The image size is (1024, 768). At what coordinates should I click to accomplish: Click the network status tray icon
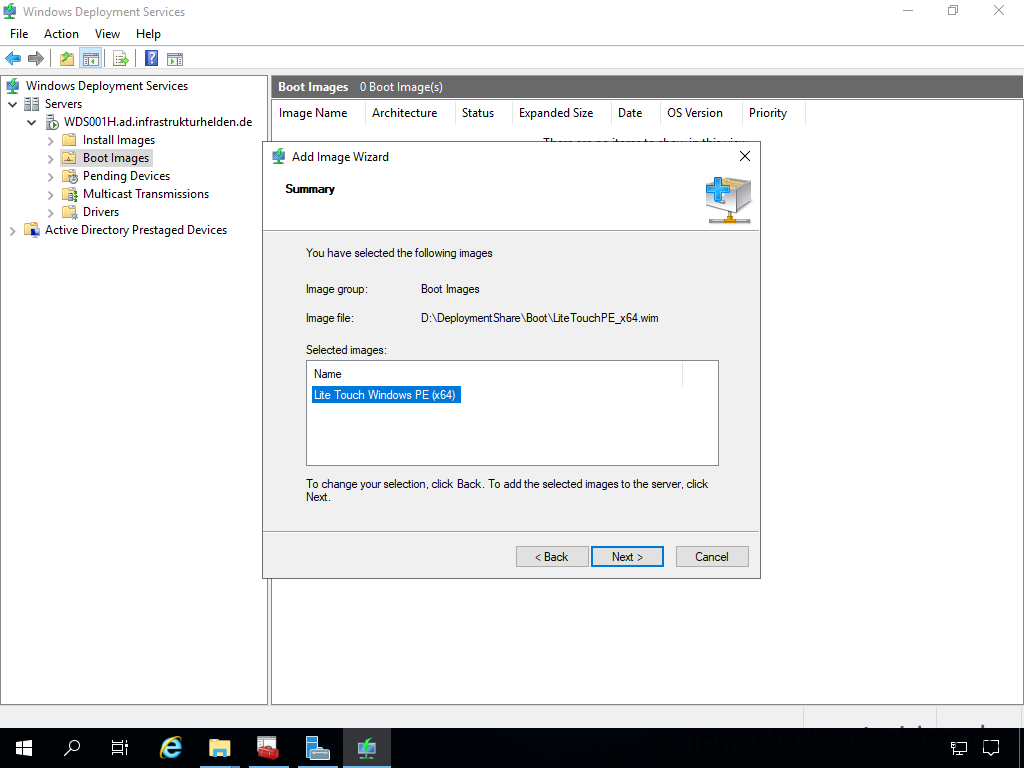[x=959, y=747]
